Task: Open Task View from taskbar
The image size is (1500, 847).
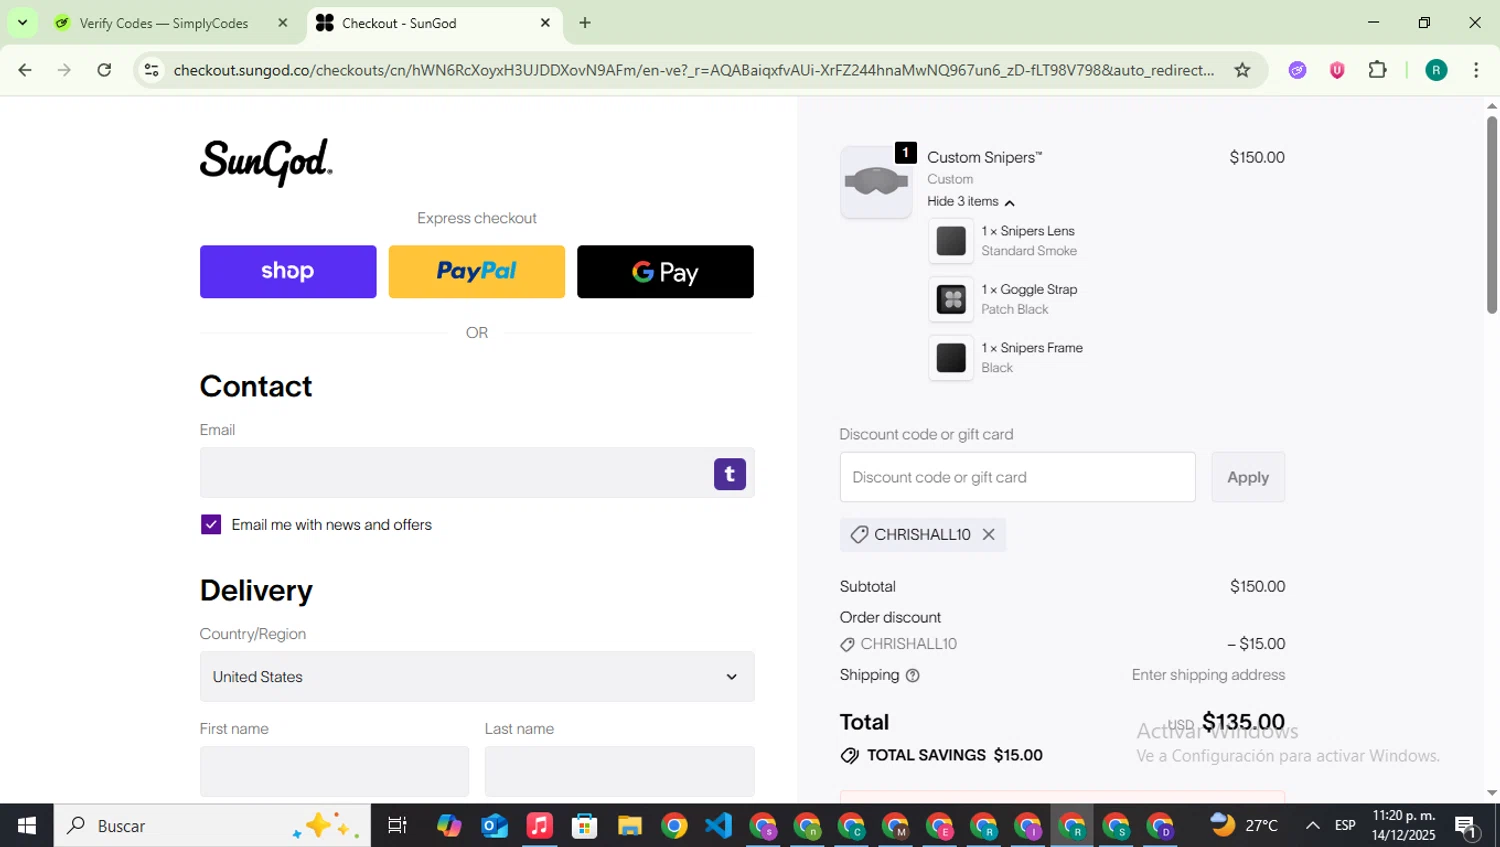Action: (397, 826)
